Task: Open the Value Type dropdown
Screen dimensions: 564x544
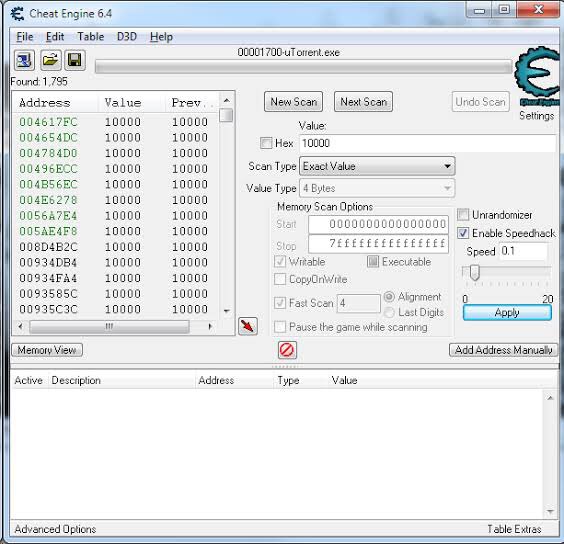Action: 377,188
